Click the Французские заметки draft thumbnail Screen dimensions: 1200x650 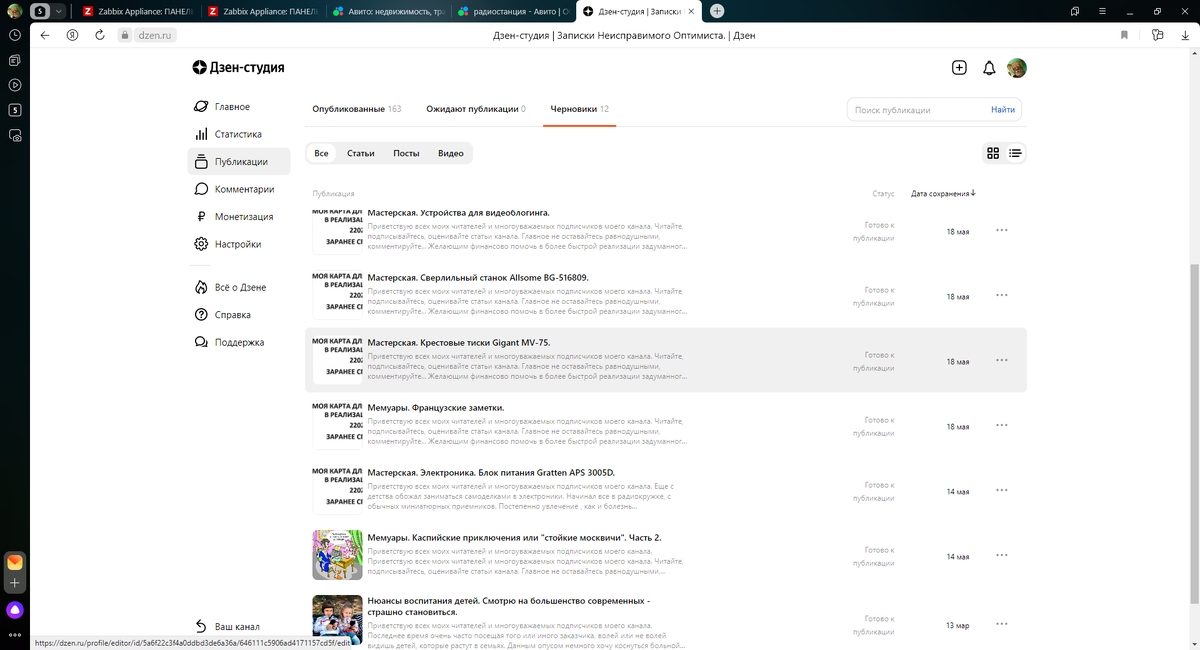click(337, 424)
